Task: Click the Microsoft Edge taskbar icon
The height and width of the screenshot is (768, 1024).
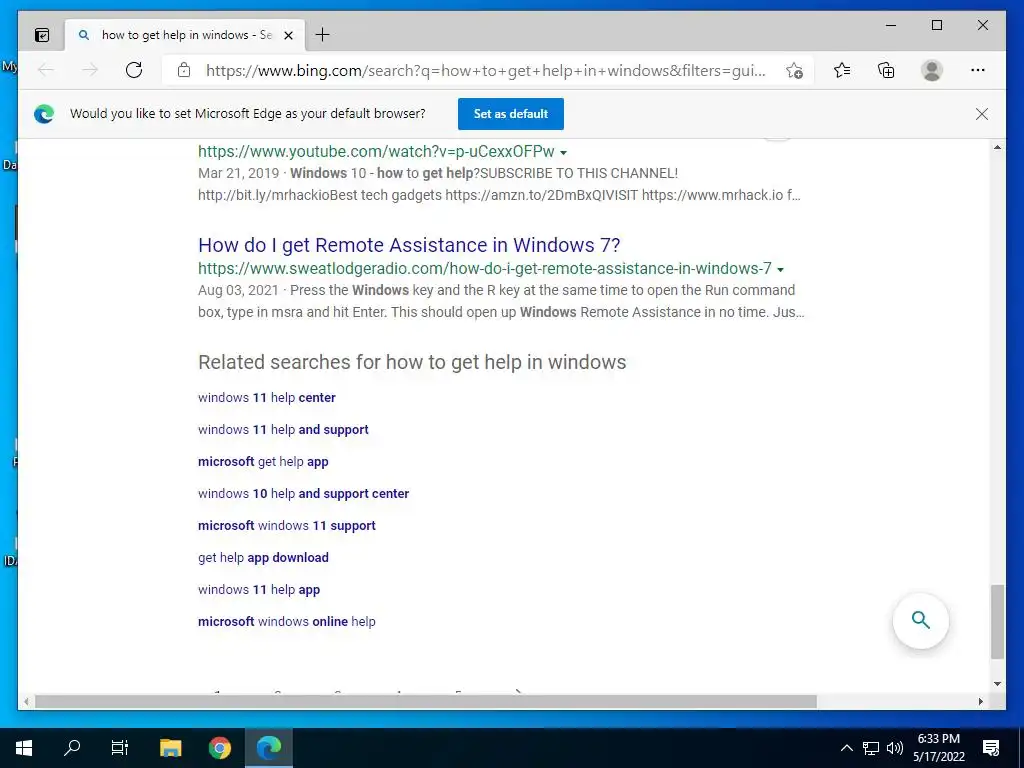Action: (268, 747)
